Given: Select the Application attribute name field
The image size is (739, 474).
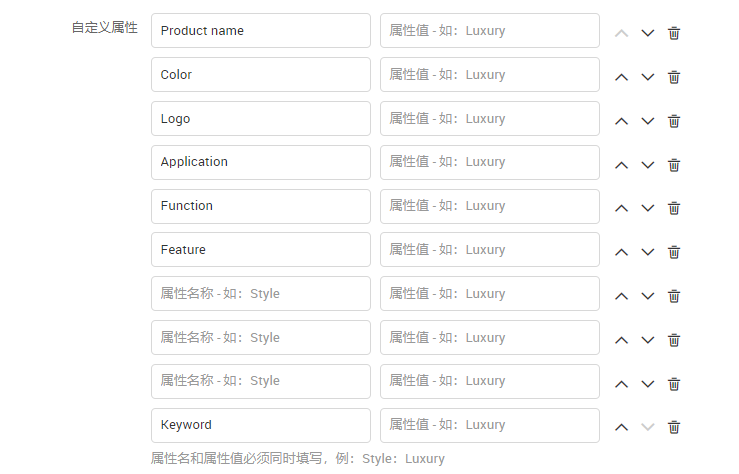Looking at the screenshot, I should pyautogui.click(x=261, y=162).
